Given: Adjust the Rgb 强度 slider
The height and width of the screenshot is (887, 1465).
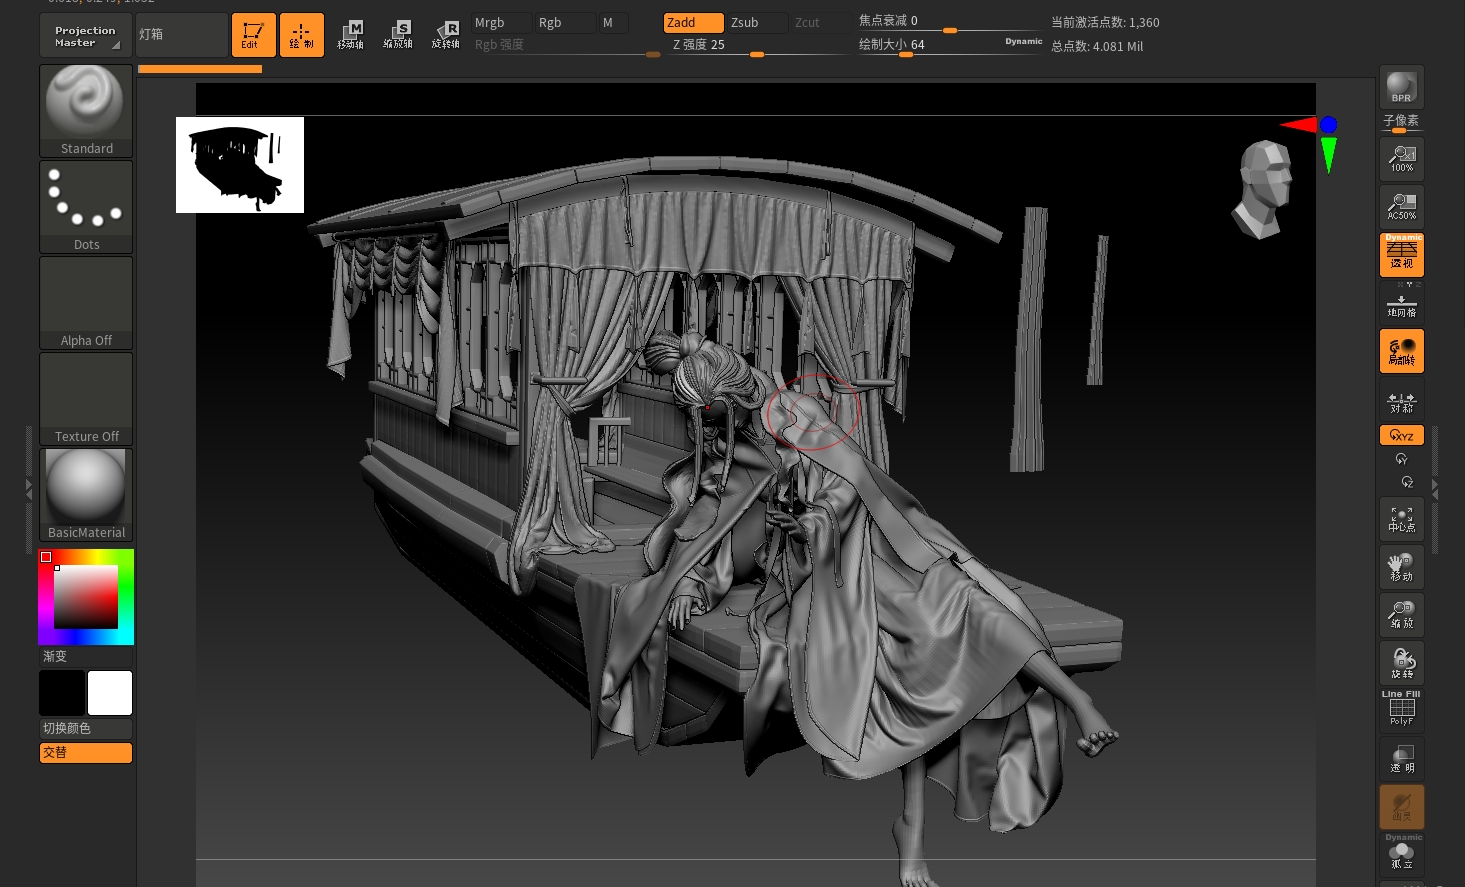Looking at the screenshot, I should coord(566,45).
